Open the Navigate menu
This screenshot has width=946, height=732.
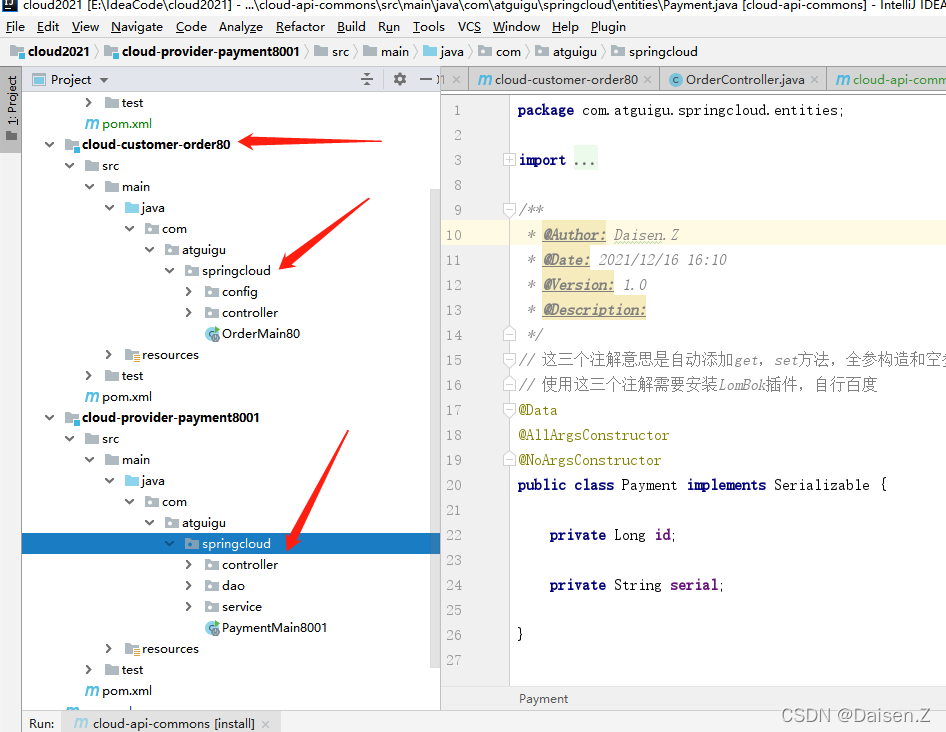[137, 27]
